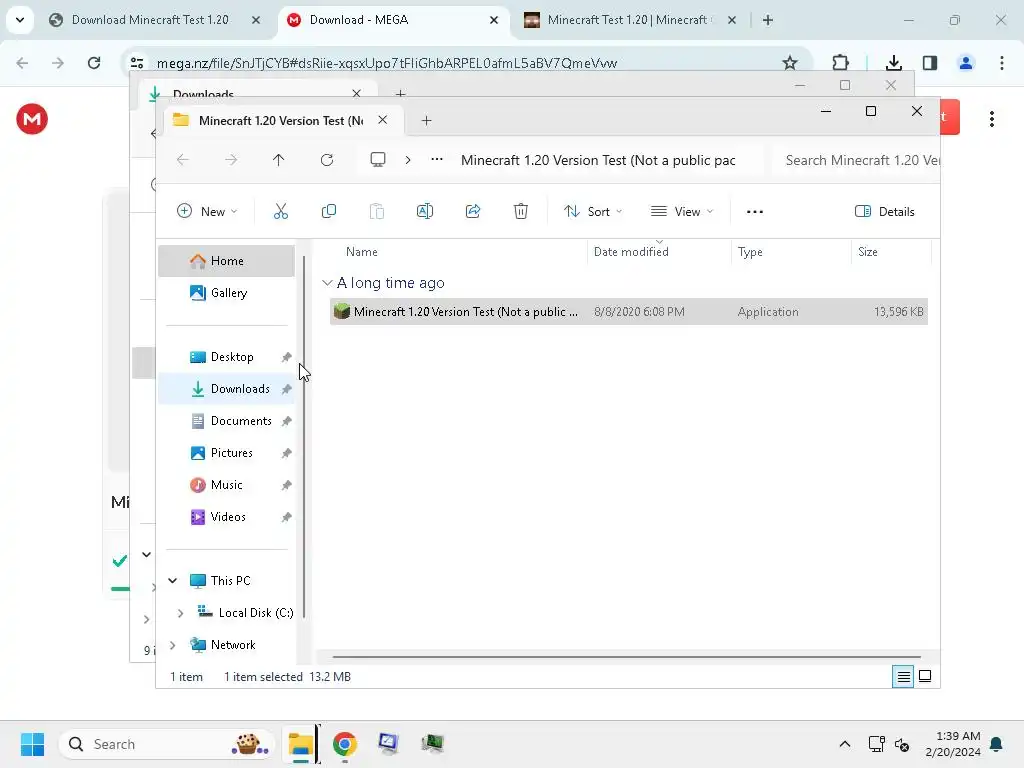Open a new Chrome tab

(x=768, y=20)
